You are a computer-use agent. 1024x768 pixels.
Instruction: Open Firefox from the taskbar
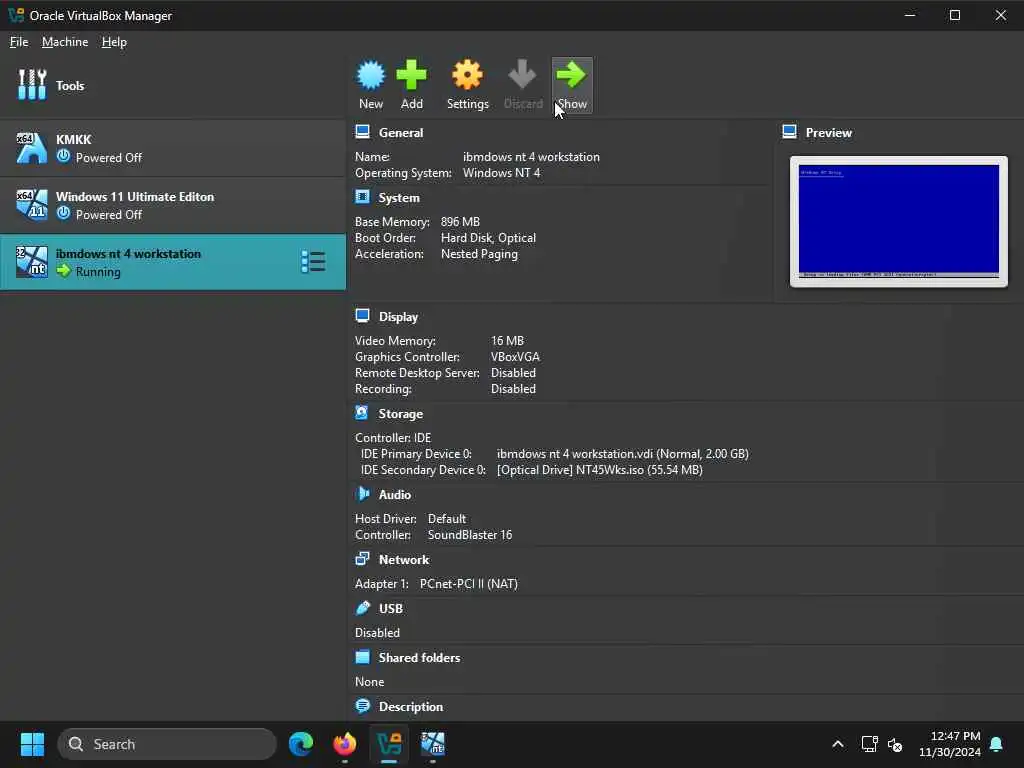tap(345, 744)
